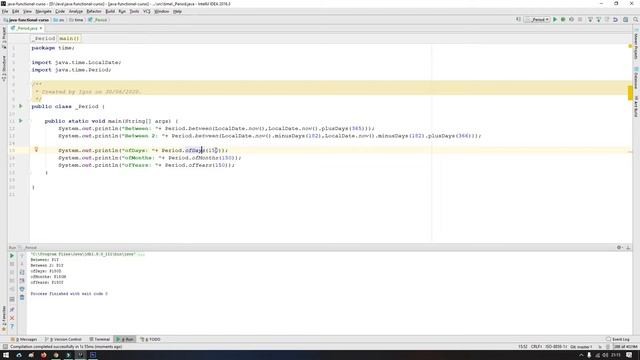This screenshot has width=640, height=360.
Task: Open the TODO tool window tab
Action: click(x=151, y=339)
